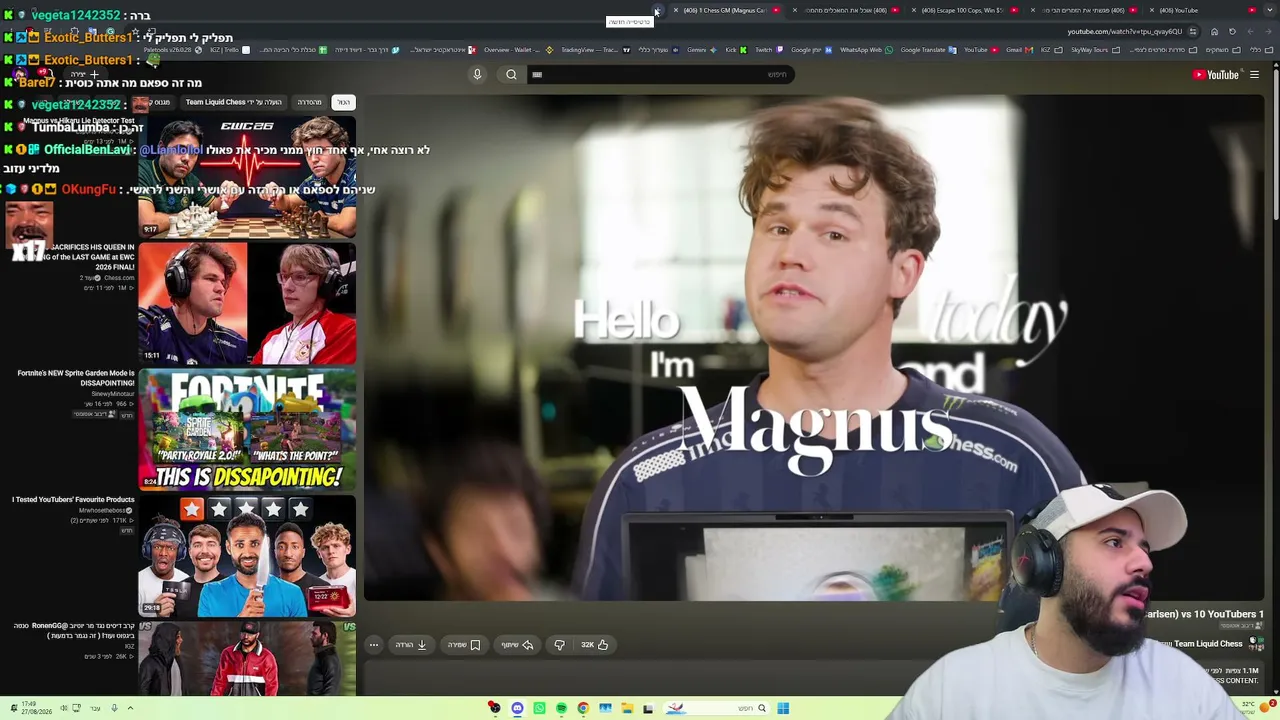
Task: Save the video with the bookmark button
Action: (464, 645)
